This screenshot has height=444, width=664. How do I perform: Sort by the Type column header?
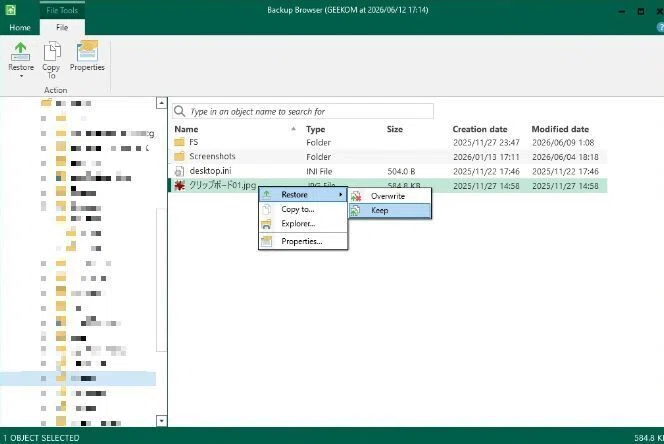pos(315,129)
